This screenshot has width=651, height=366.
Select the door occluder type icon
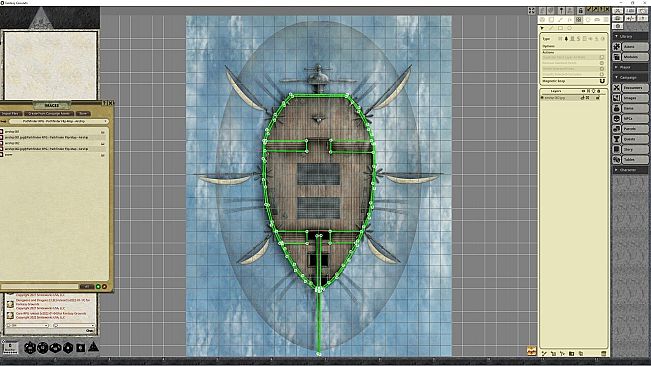point(572,39)
